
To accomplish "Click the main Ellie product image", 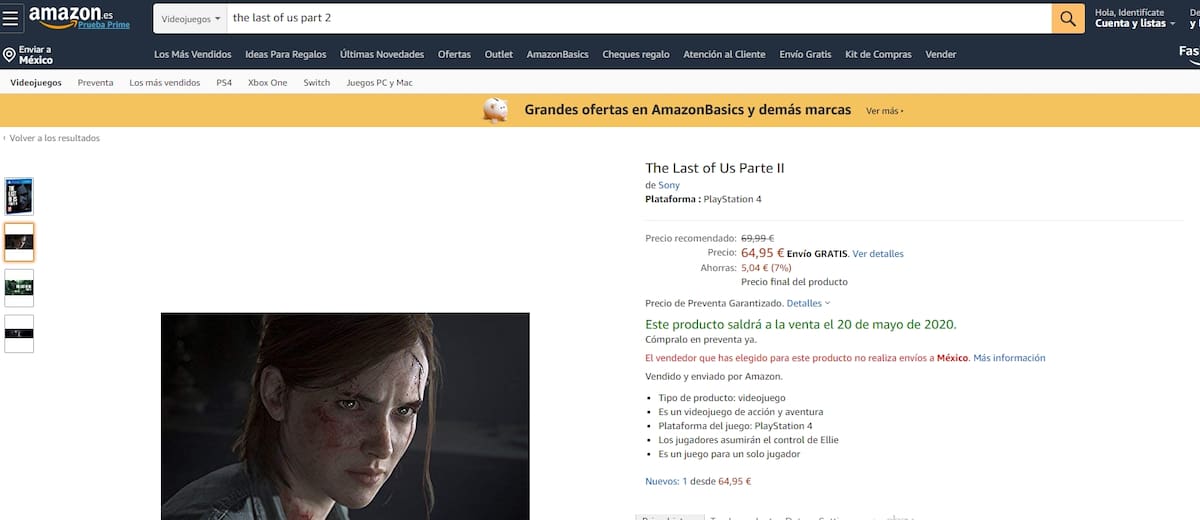I will pos(345,416).
